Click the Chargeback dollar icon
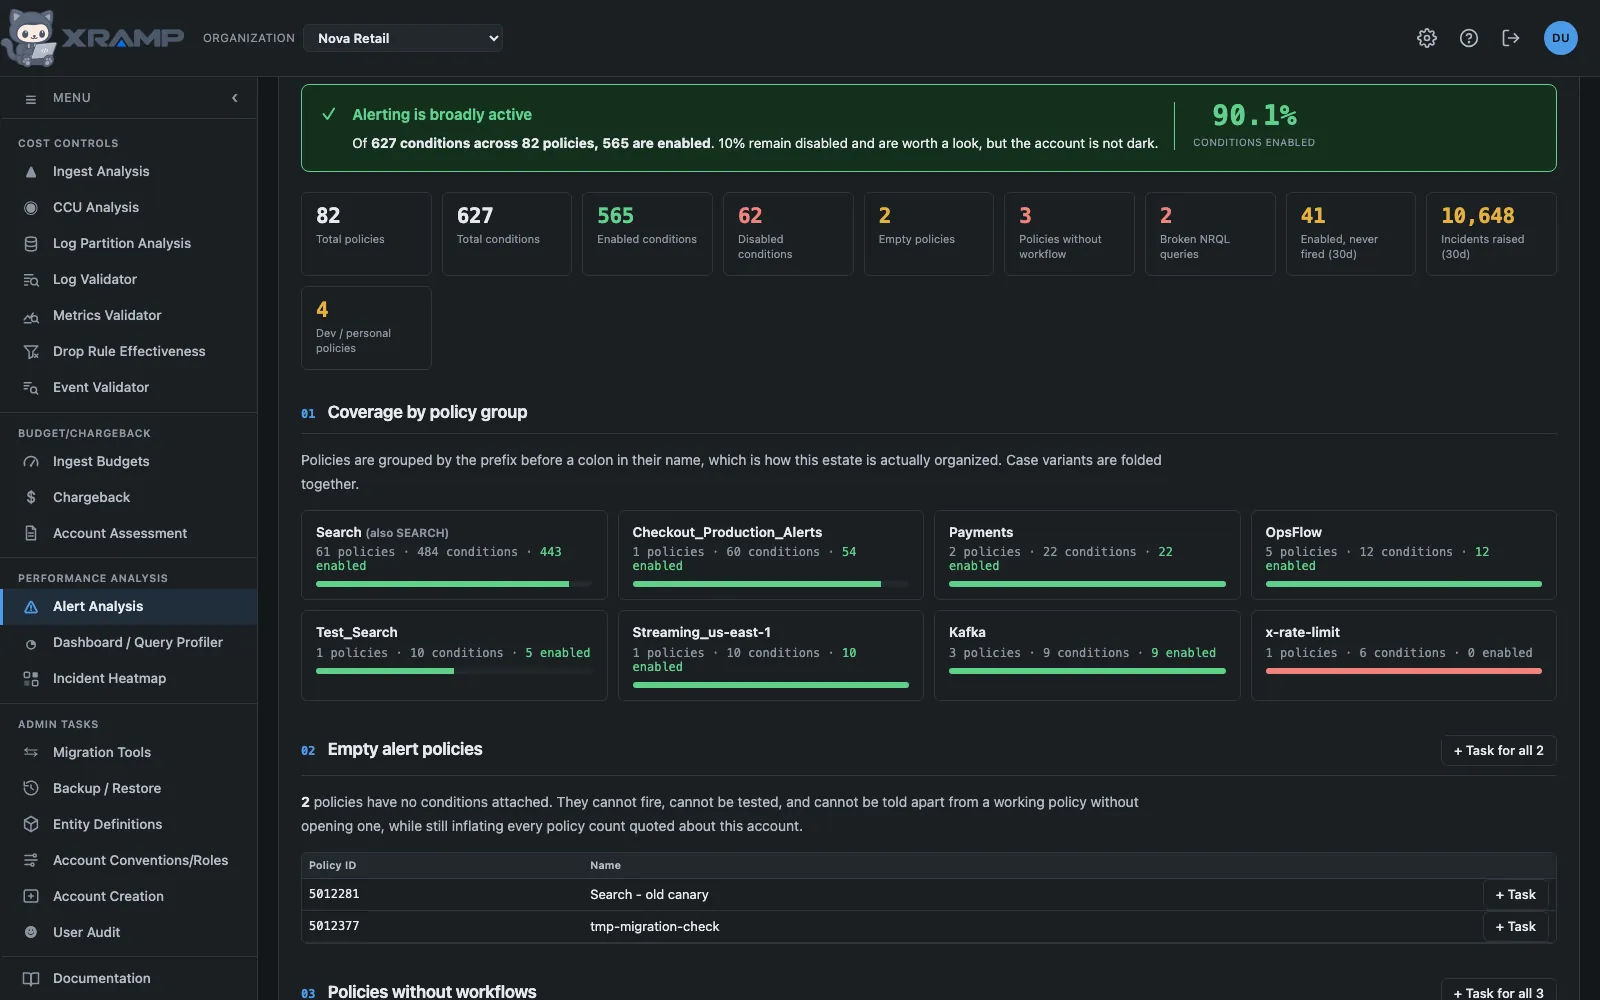Viewport: 1600px width, 1000px height. (31, 498)
